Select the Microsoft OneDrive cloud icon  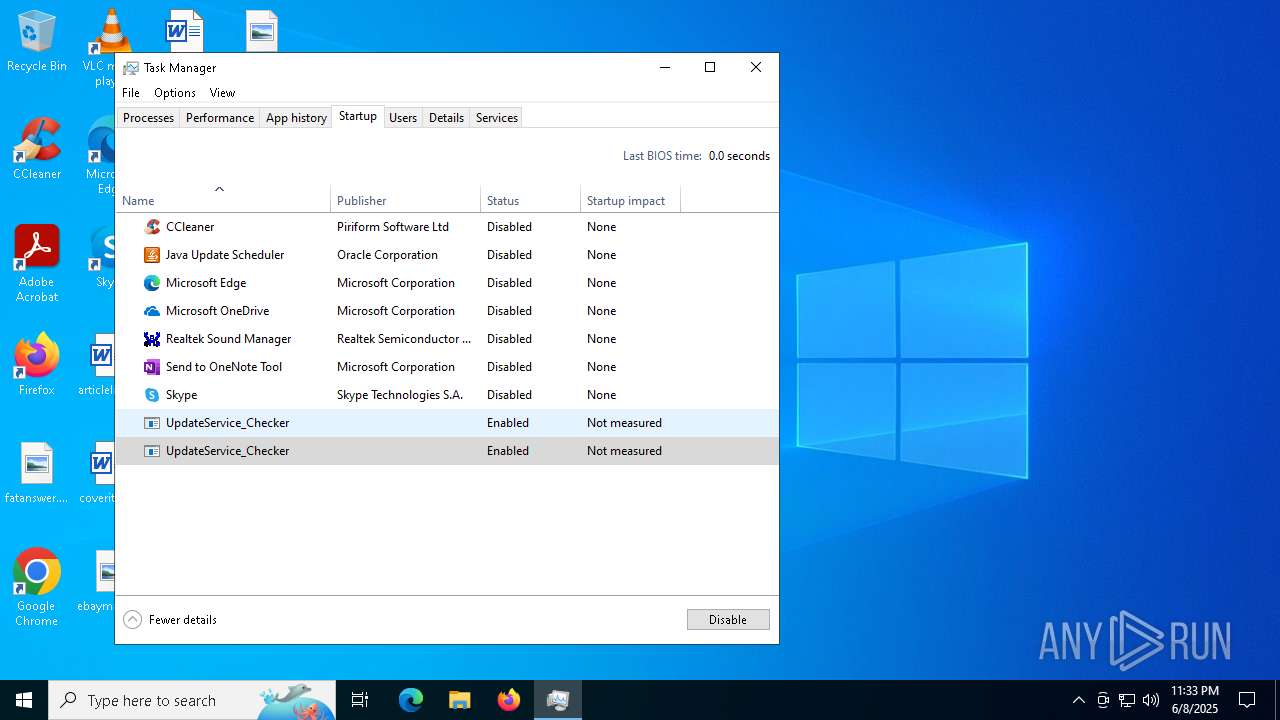[x=152, y=311]
